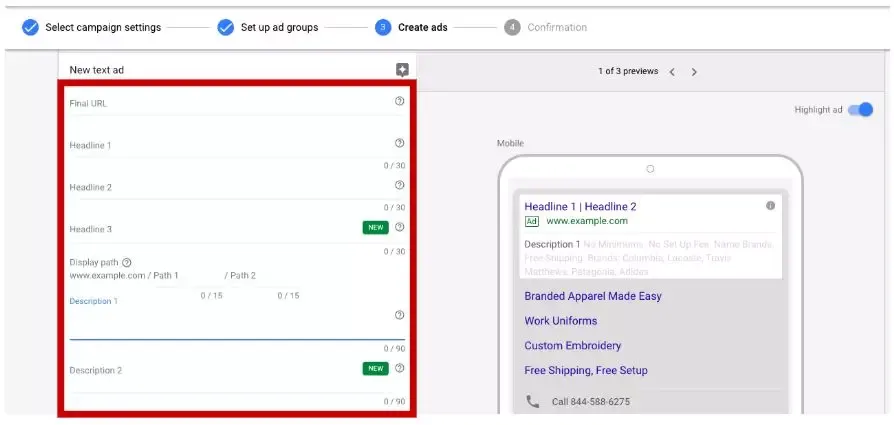The image size is (894, 425).
Task: Open help icon for Final URL
Action: point(399,101)
